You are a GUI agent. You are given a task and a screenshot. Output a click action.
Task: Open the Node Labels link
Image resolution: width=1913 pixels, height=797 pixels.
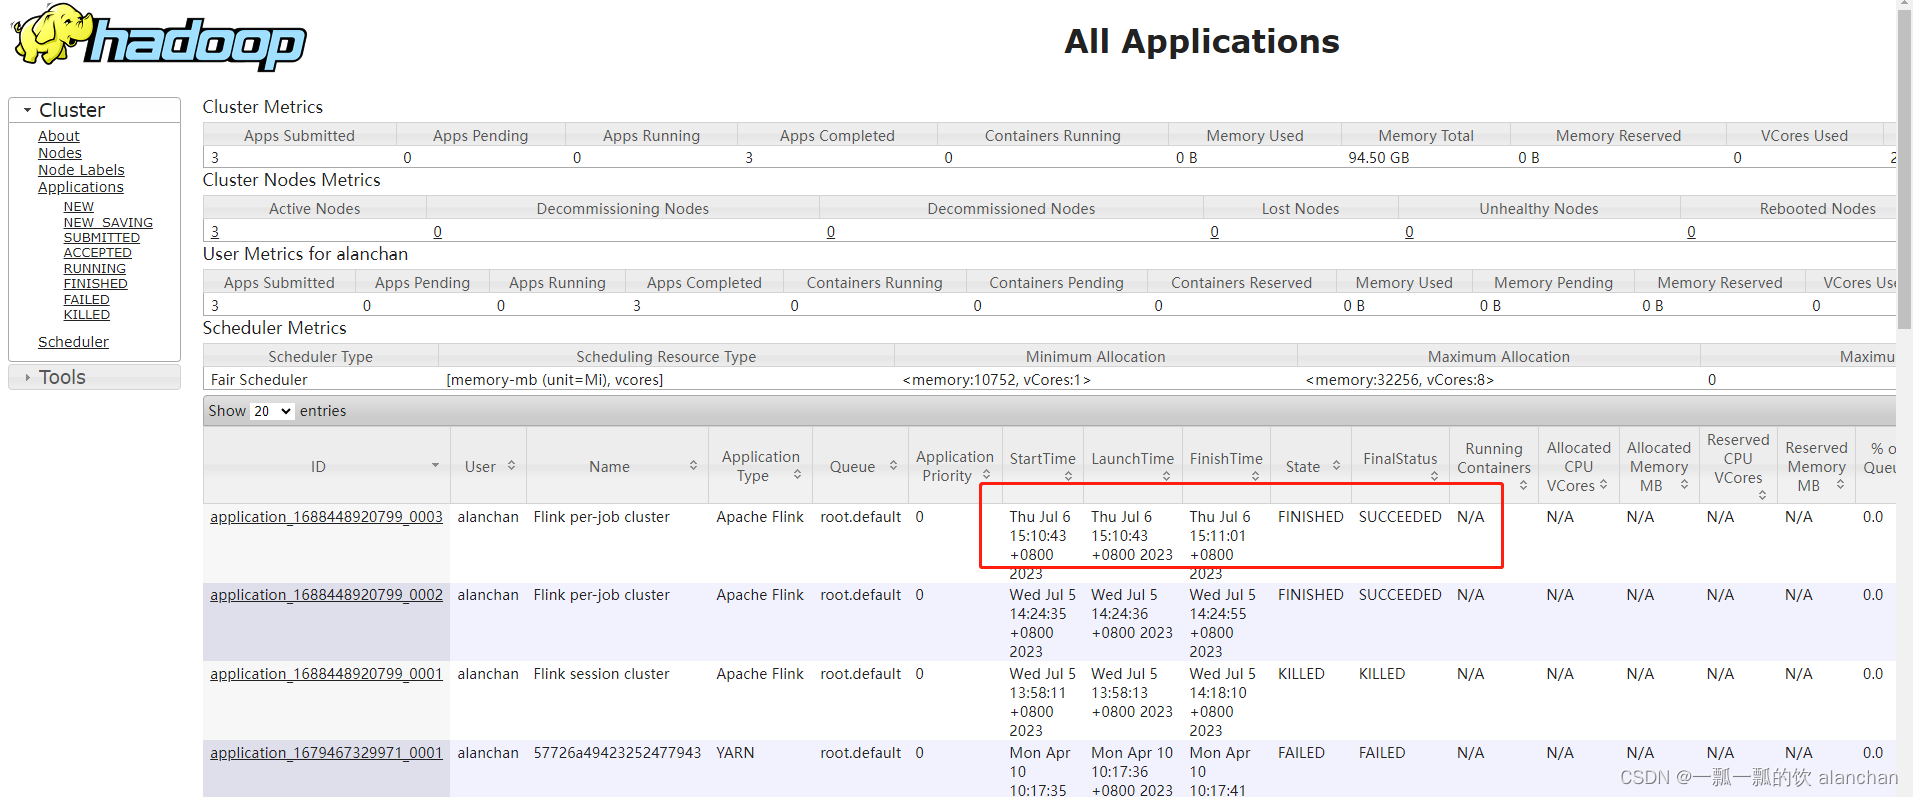tap(81, 170)
